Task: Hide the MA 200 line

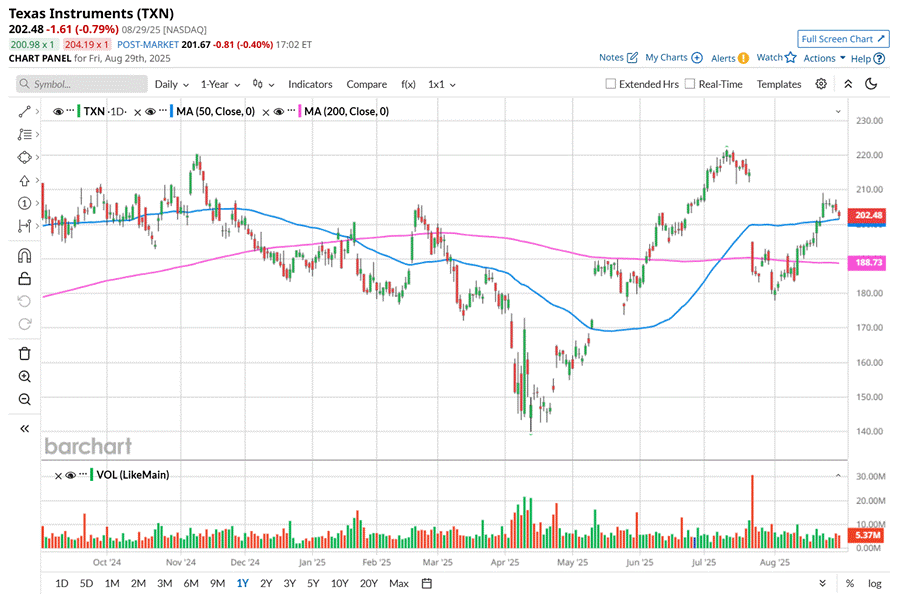Action: 279,112
